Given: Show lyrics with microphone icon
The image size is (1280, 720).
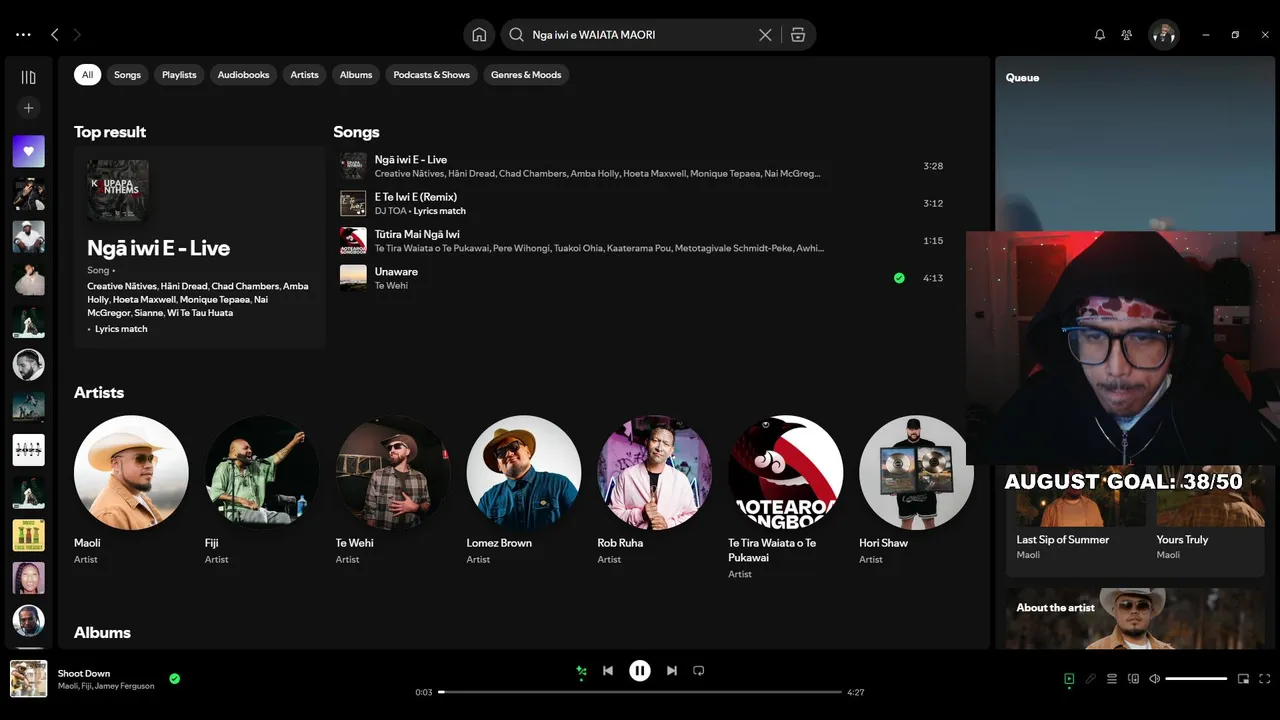Looking at the screenshot, I should (1091, 679).
